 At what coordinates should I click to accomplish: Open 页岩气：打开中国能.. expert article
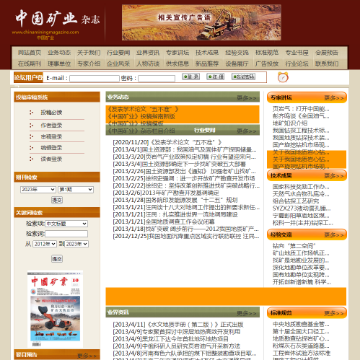pyautogui.click(x=301, y=109)
